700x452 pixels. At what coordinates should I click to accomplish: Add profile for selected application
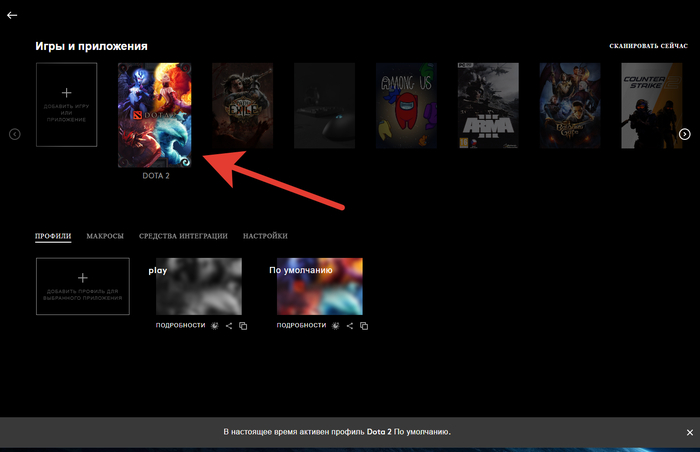(83, 287)
